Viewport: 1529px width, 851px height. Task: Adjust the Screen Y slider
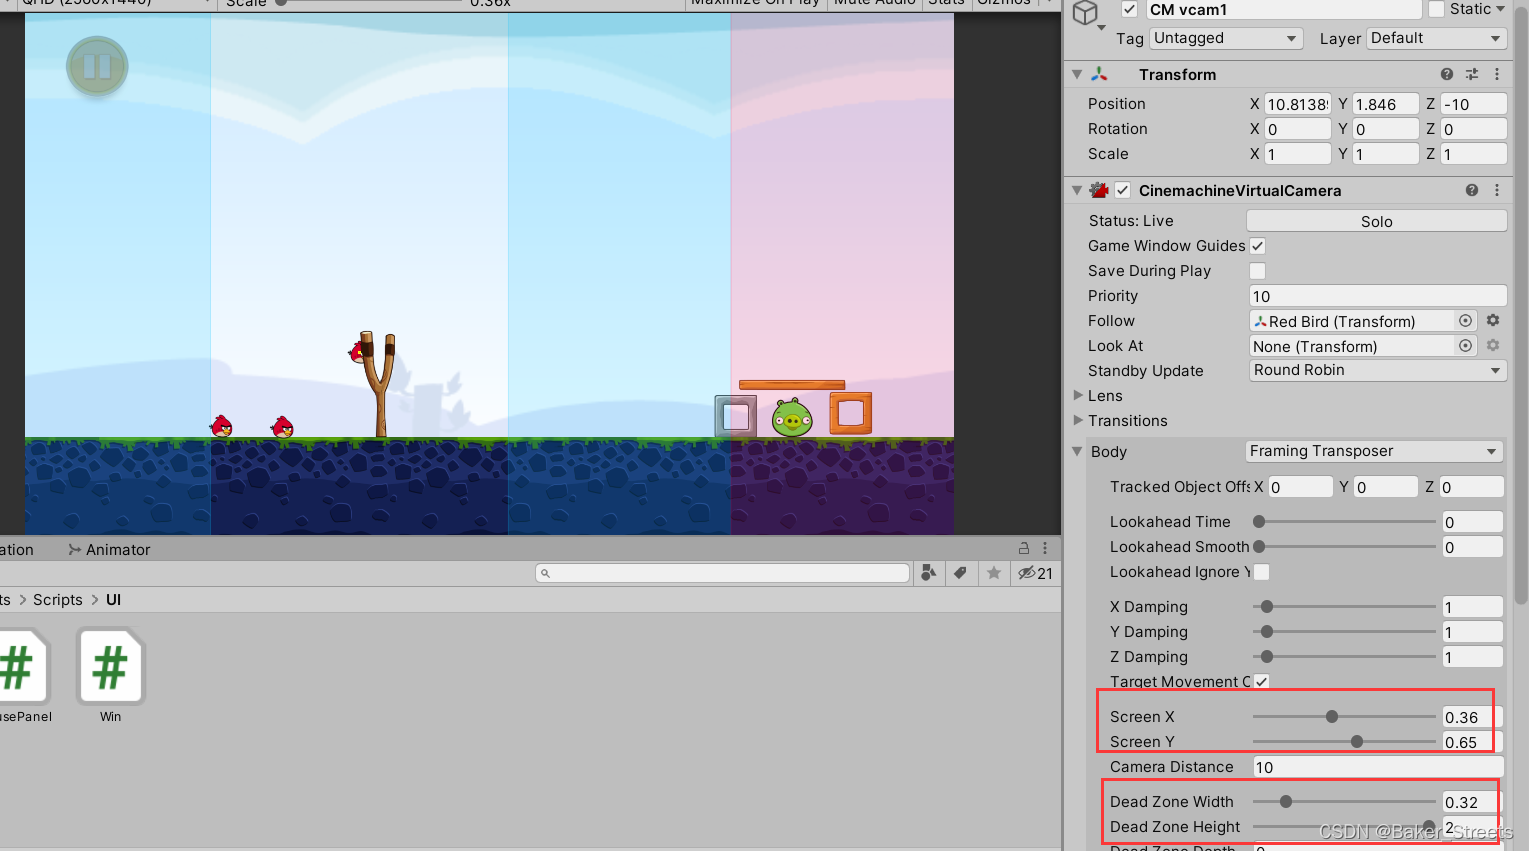point(1344,742)
